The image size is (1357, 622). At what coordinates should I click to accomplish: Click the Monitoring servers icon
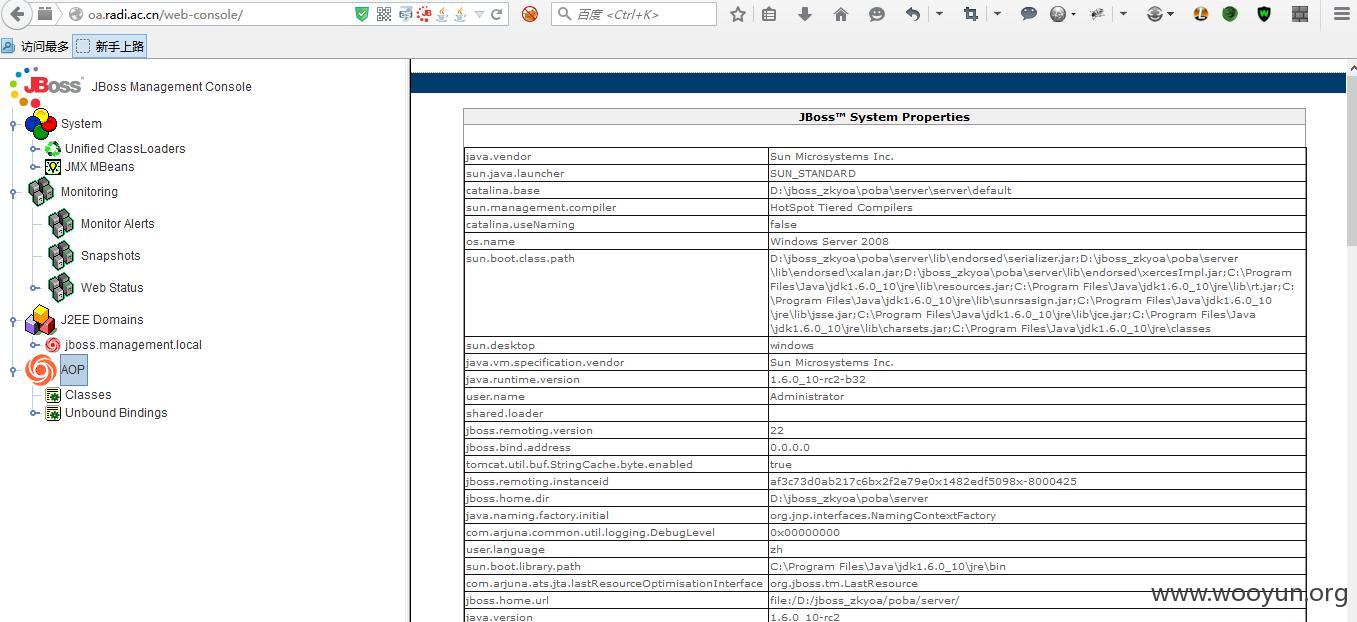pyautogui.click(x=41, y=192)
